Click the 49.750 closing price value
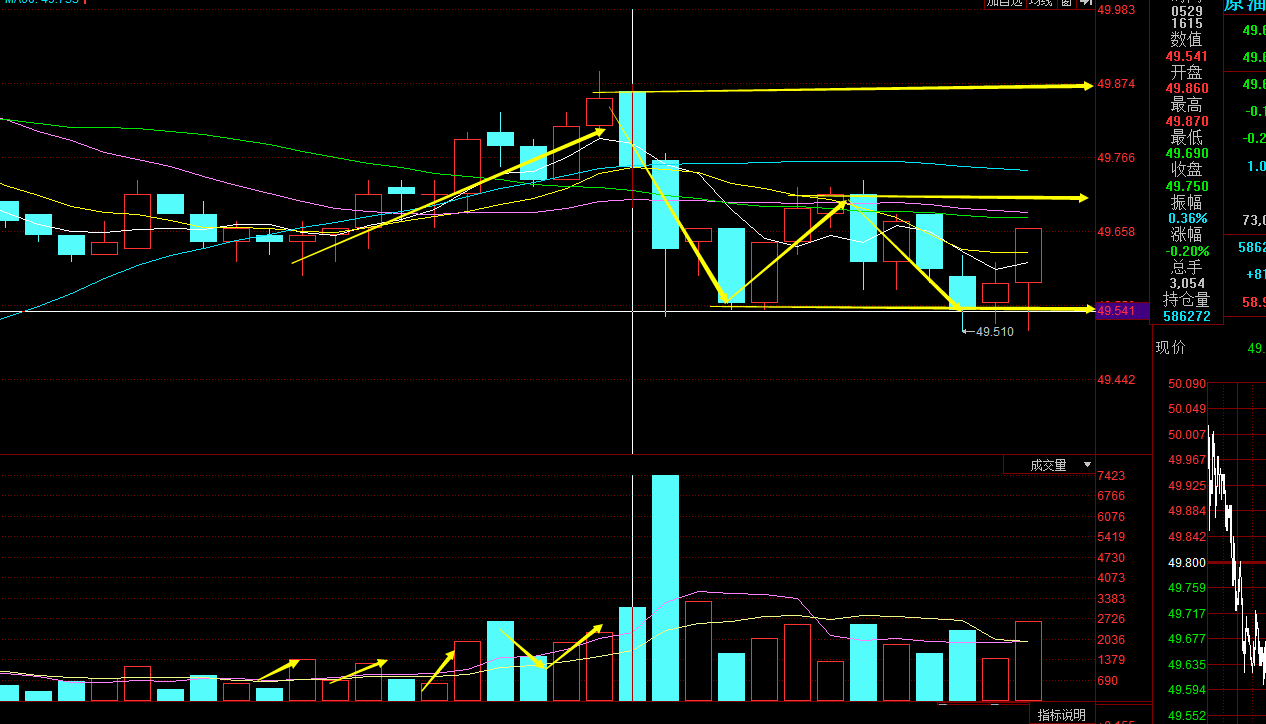The width and height of the screenshot is (1266, 724). pyautogui.click(x=1187, y=186)
